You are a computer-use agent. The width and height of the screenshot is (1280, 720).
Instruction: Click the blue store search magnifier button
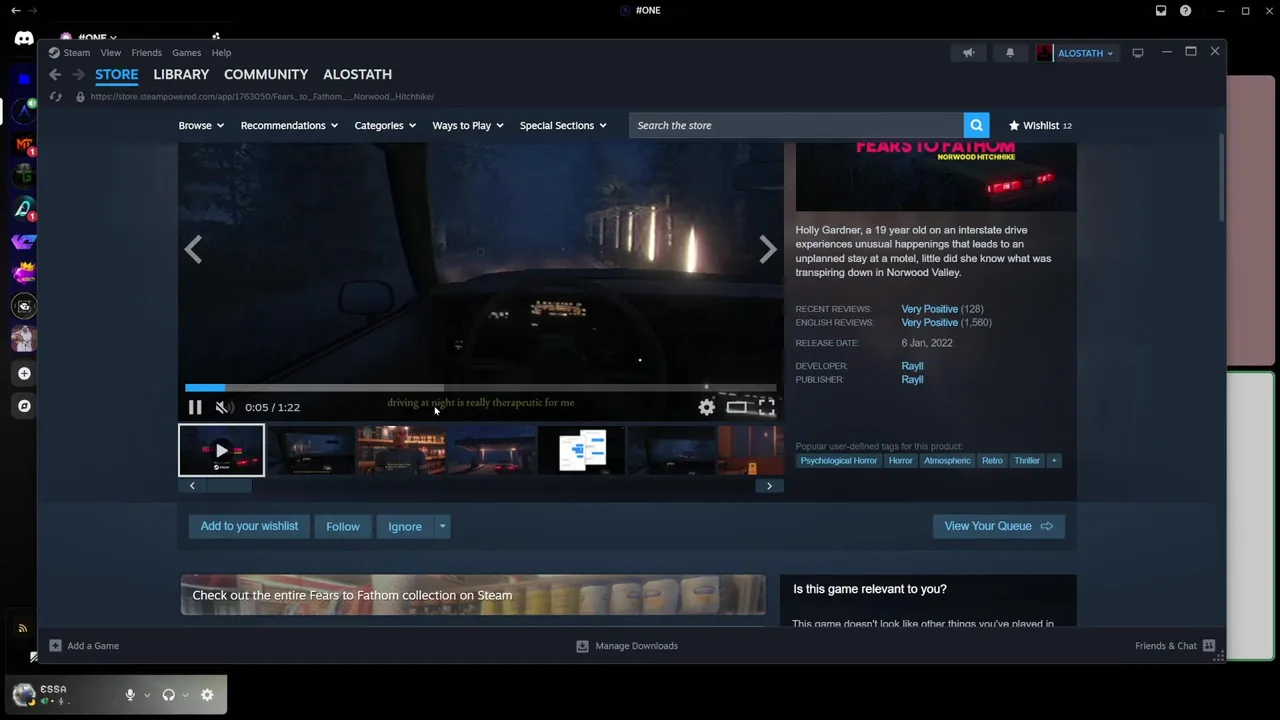[977, 125]
